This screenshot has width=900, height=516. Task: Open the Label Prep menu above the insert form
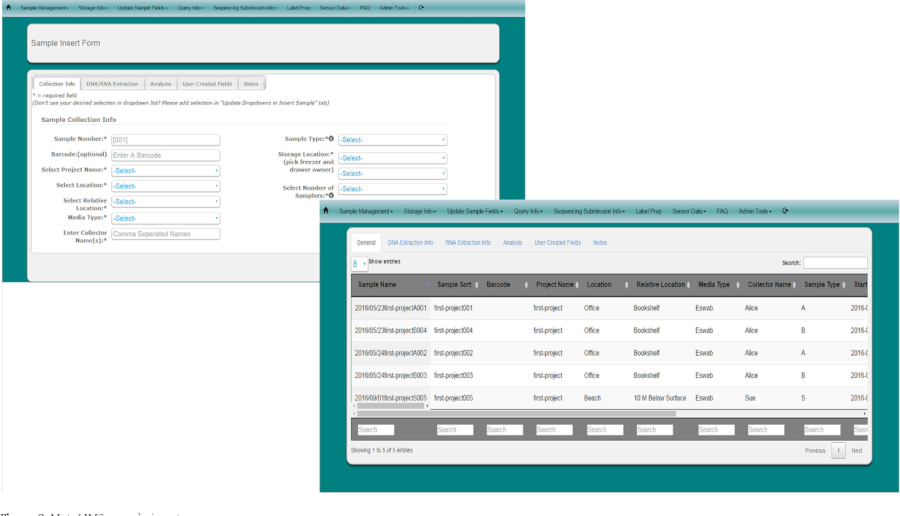300,7
